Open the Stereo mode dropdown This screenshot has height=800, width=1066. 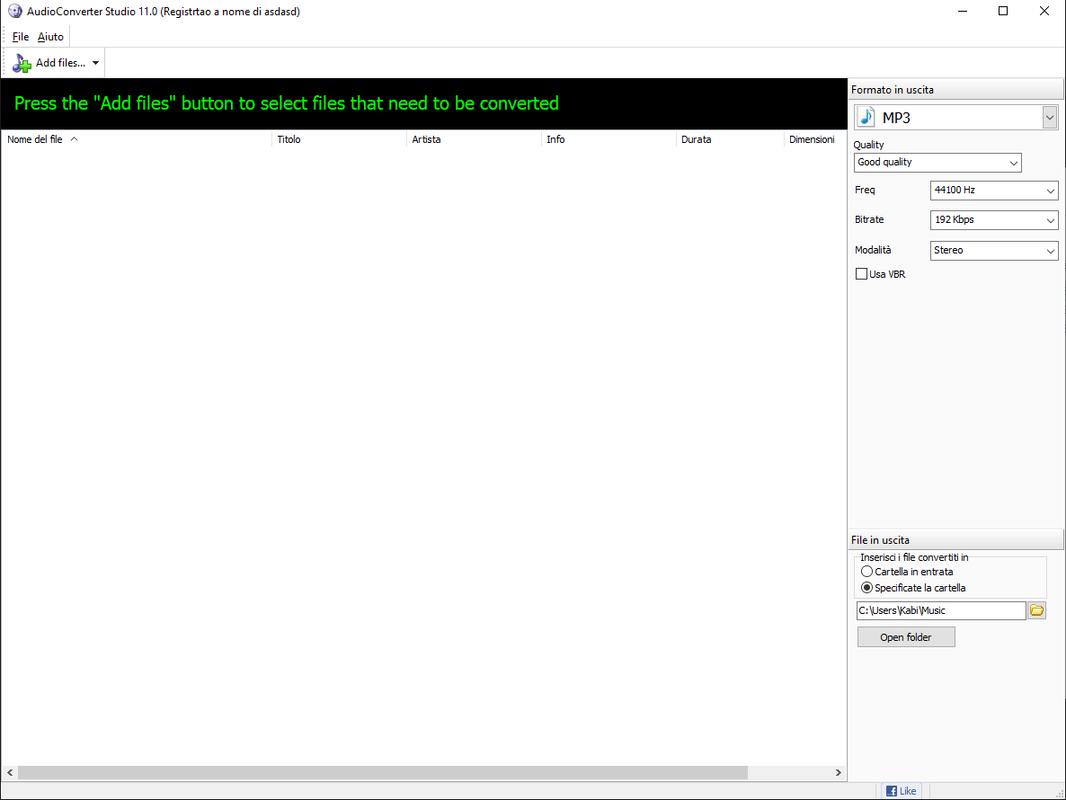click(994, 251)
